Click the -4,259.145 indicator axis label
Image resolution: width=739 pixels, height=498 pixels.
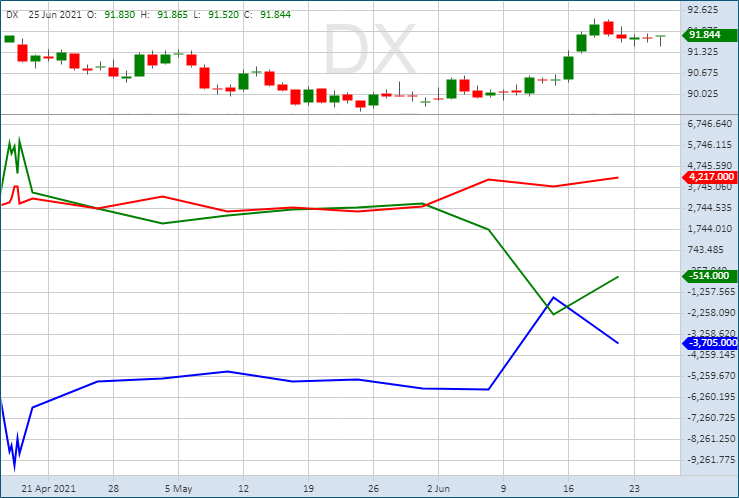click(x=710, y=355)
